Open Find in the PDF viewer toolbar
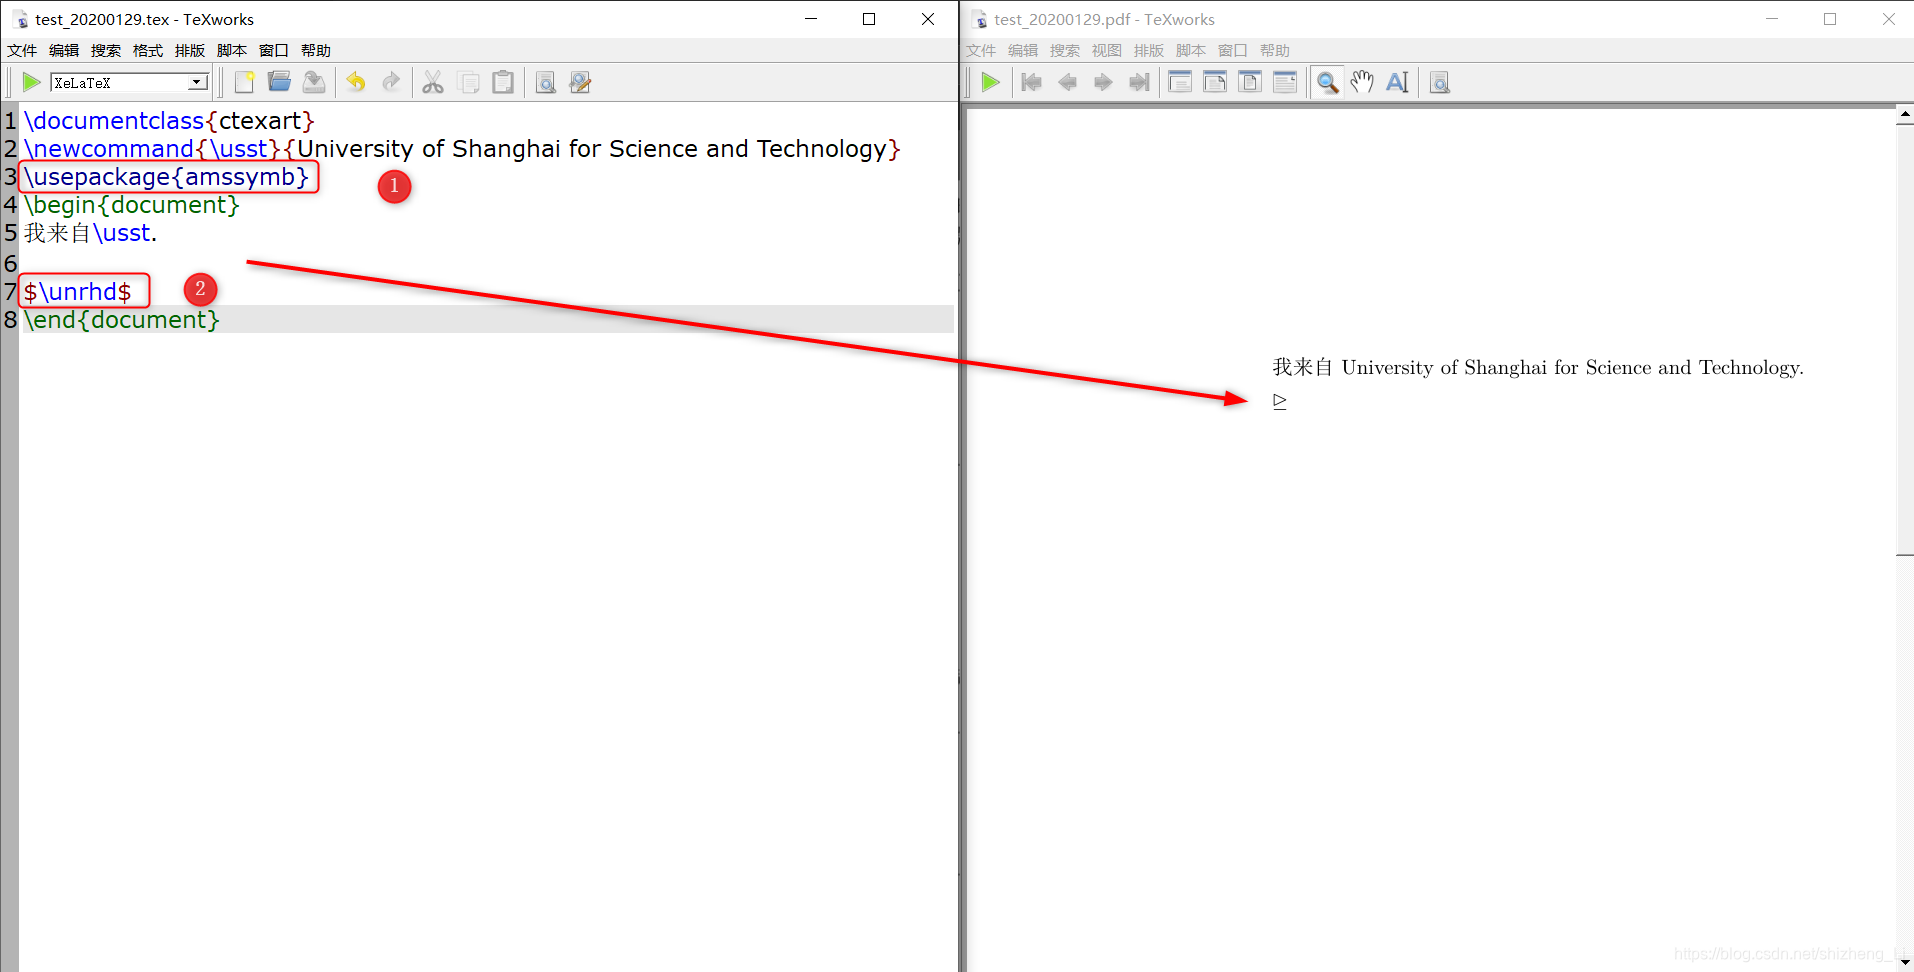The width and height of the screenshot is (1914, 972). (x=1439, y=82)
